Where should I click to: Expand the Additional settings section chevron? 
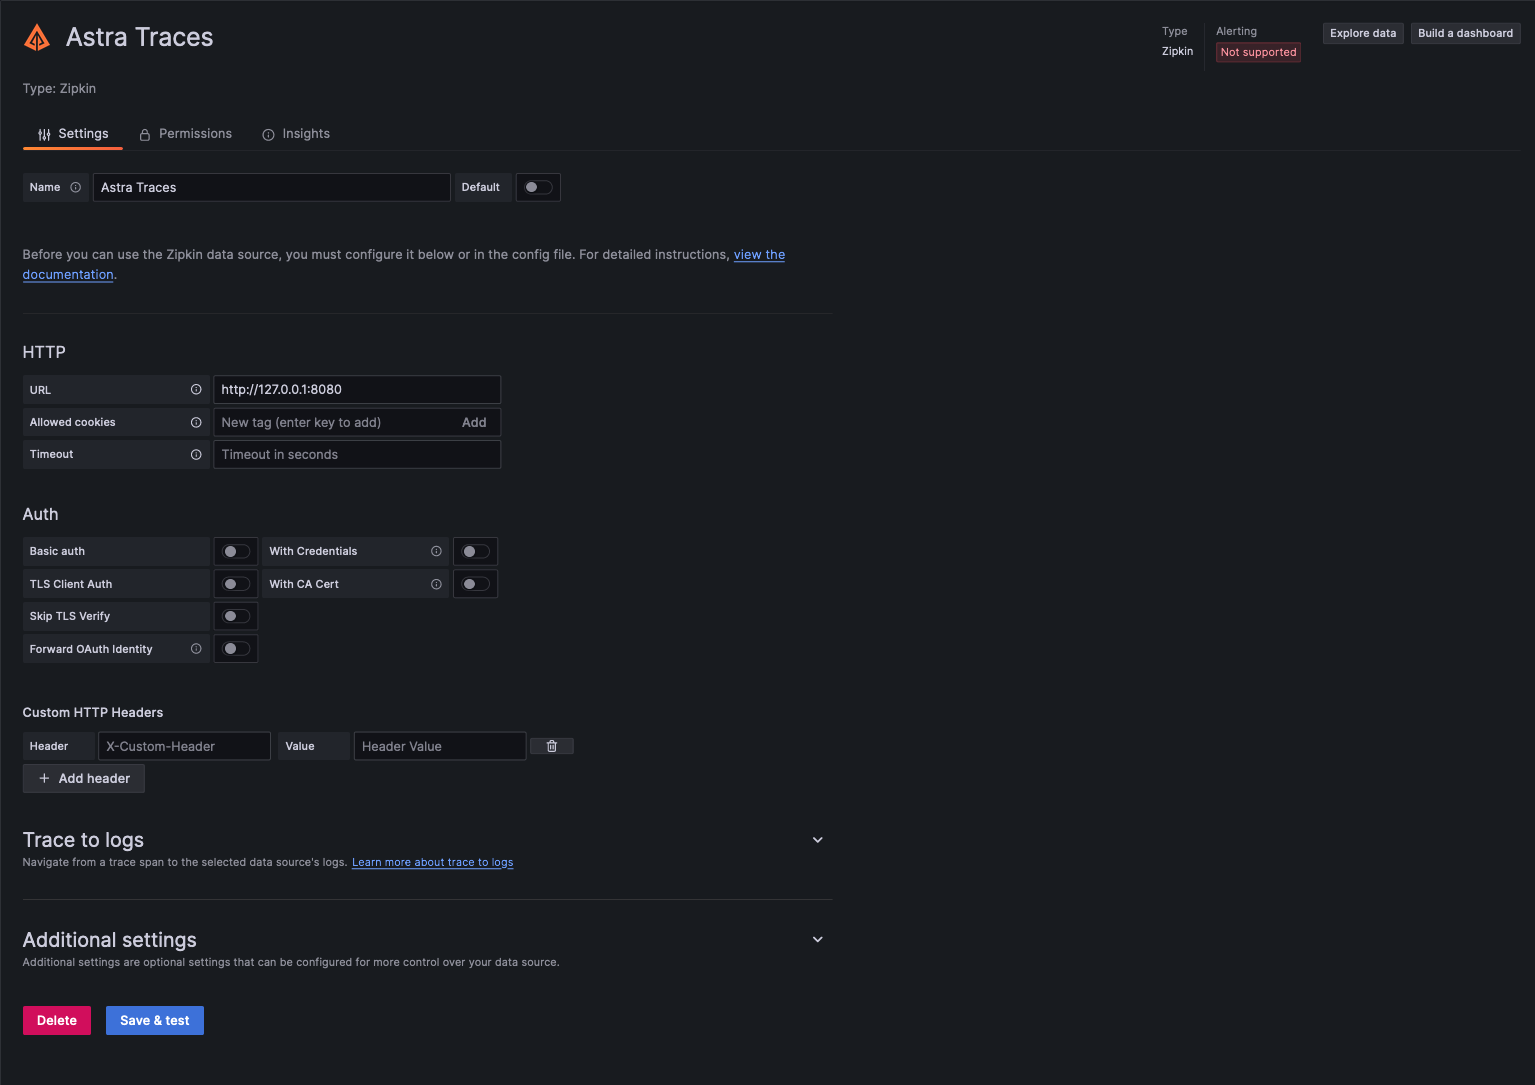coord(818,940)
